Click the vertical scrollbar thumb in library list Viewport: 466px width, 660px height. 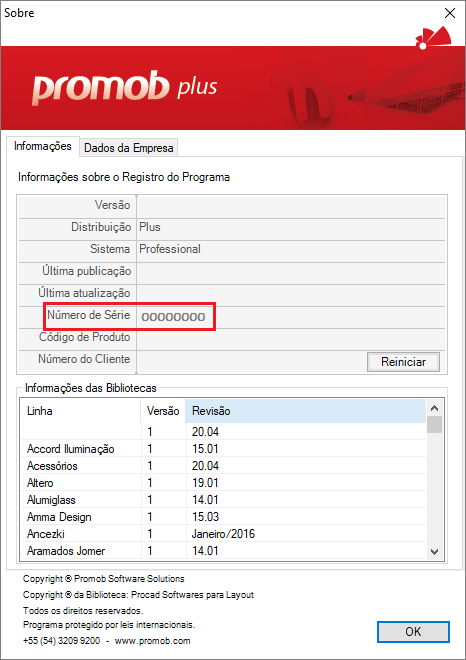[435, 424]
